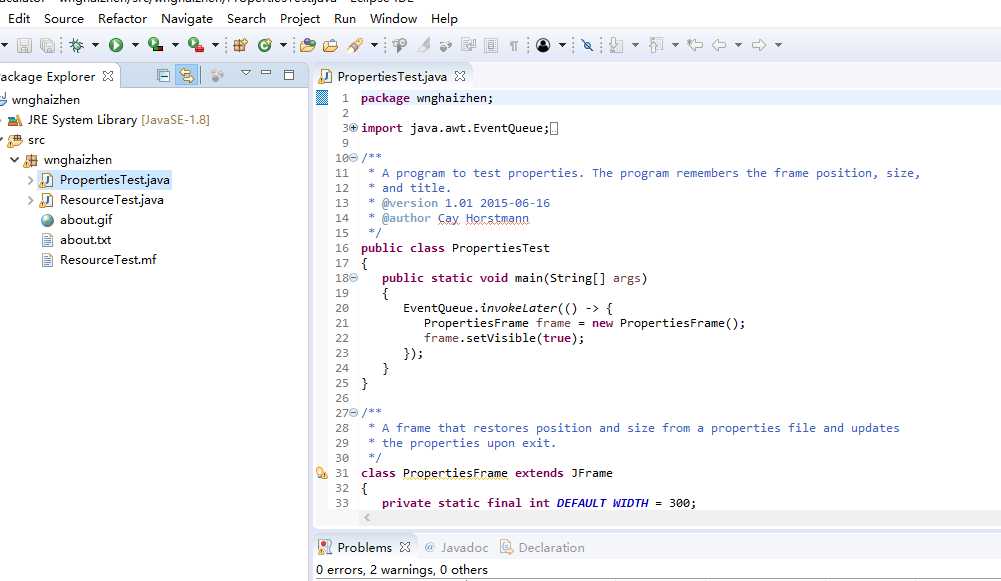Image resolution: width=1001 pixels, height=581 pixels.
Task: Toggle Mark Occurrences highlighter icon
Action: point(424,45)
